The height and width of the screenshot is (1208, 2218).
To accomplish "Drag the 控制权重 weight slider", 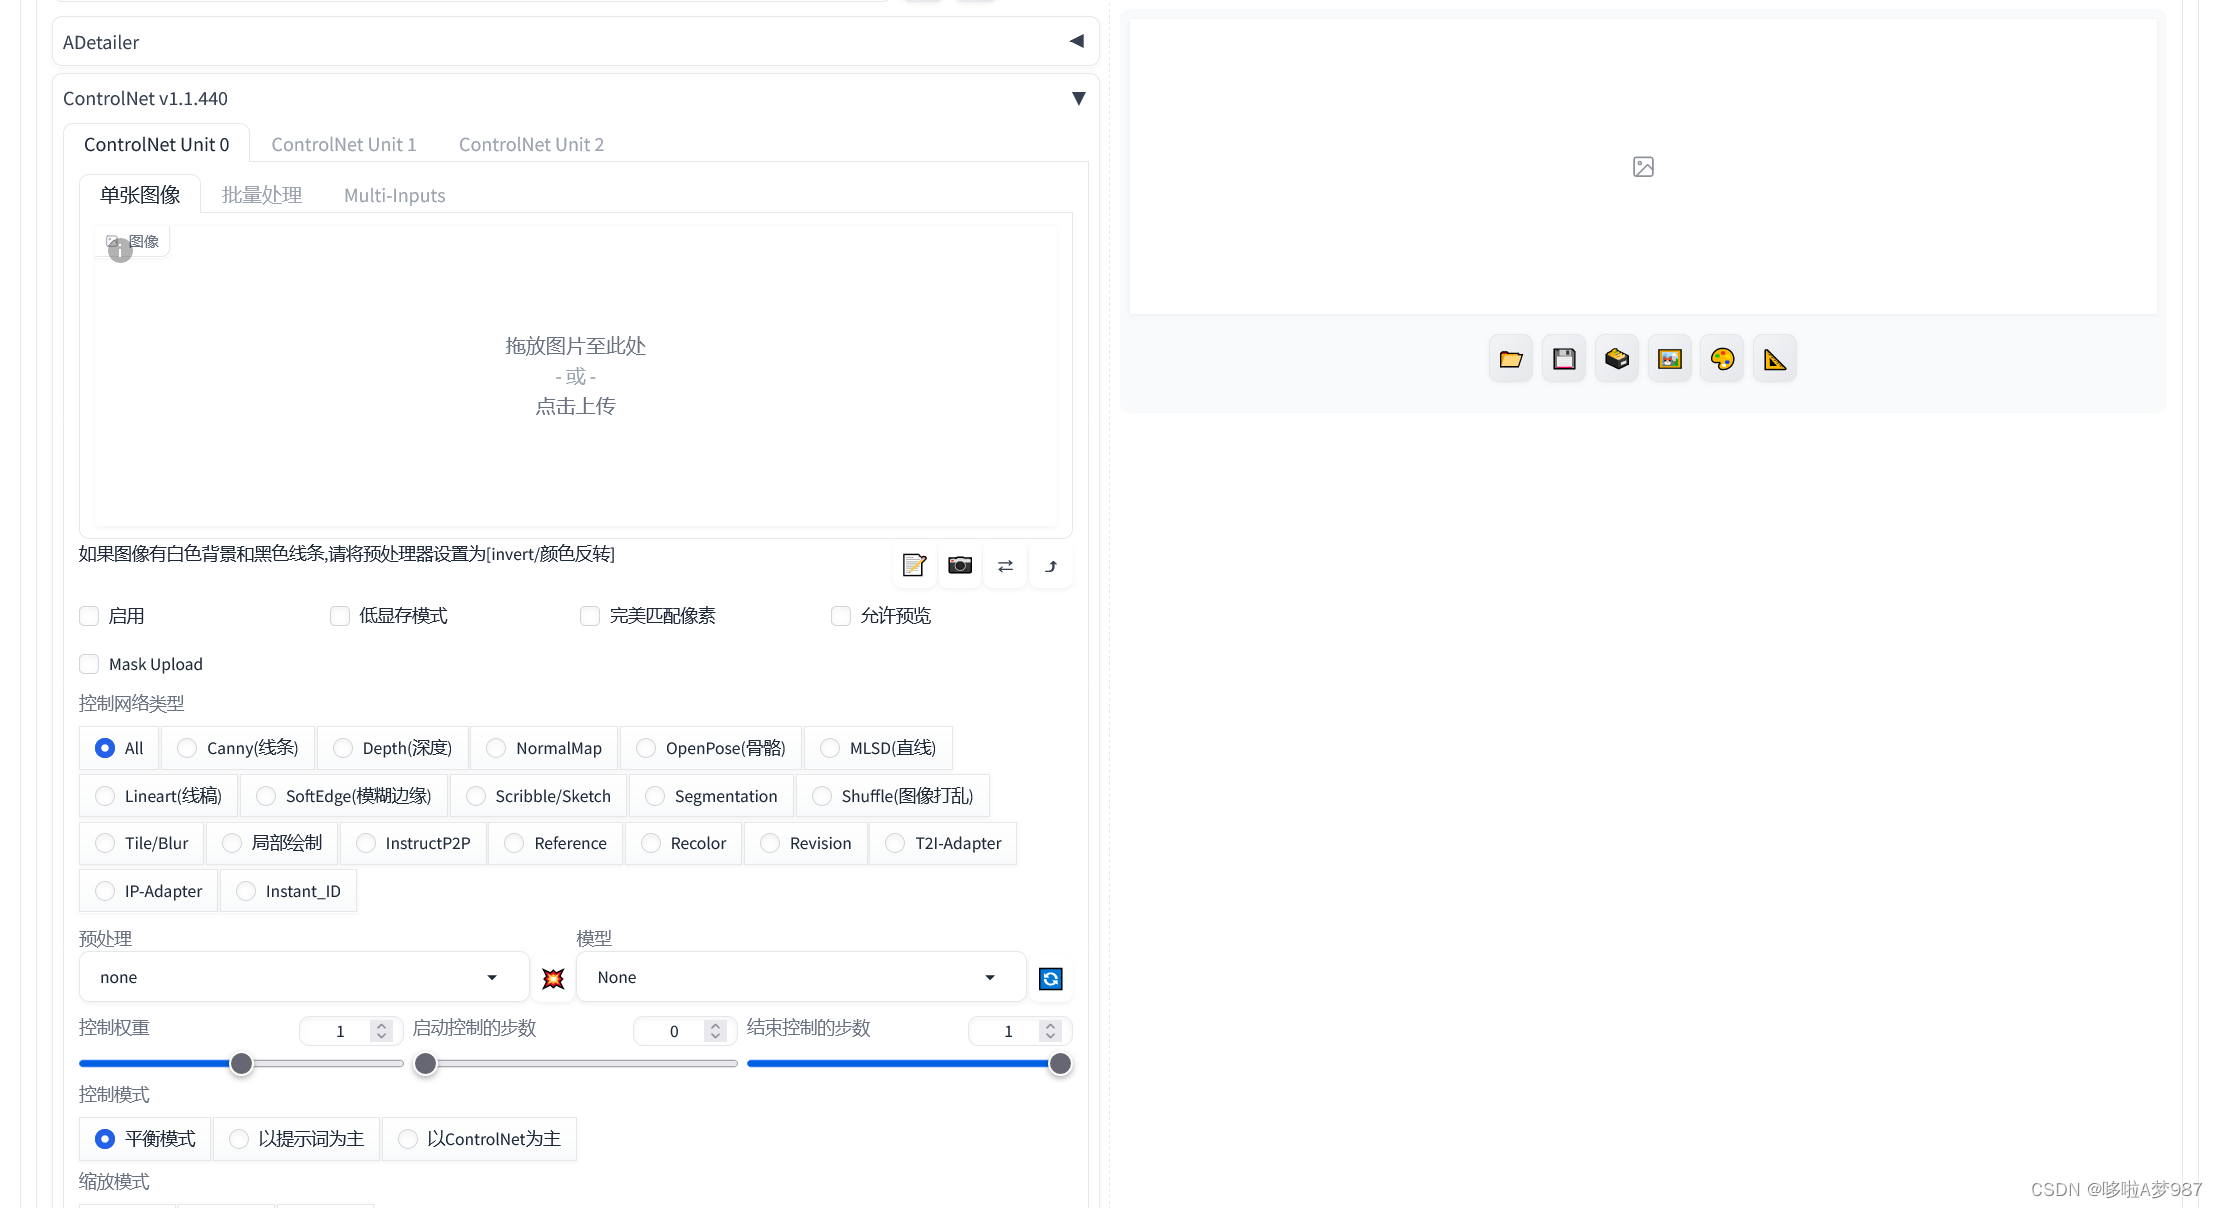I will coord(242,1062).
